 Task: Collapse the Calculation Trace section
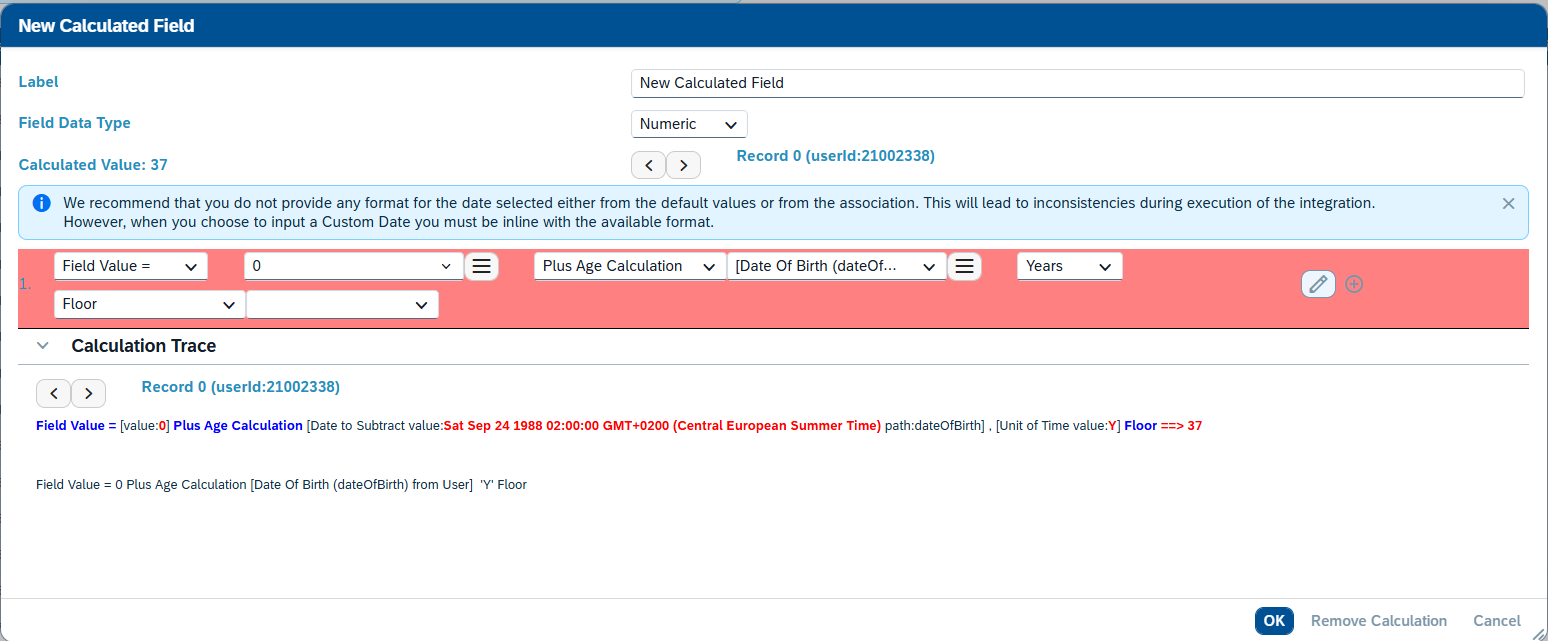pos(43,346)
